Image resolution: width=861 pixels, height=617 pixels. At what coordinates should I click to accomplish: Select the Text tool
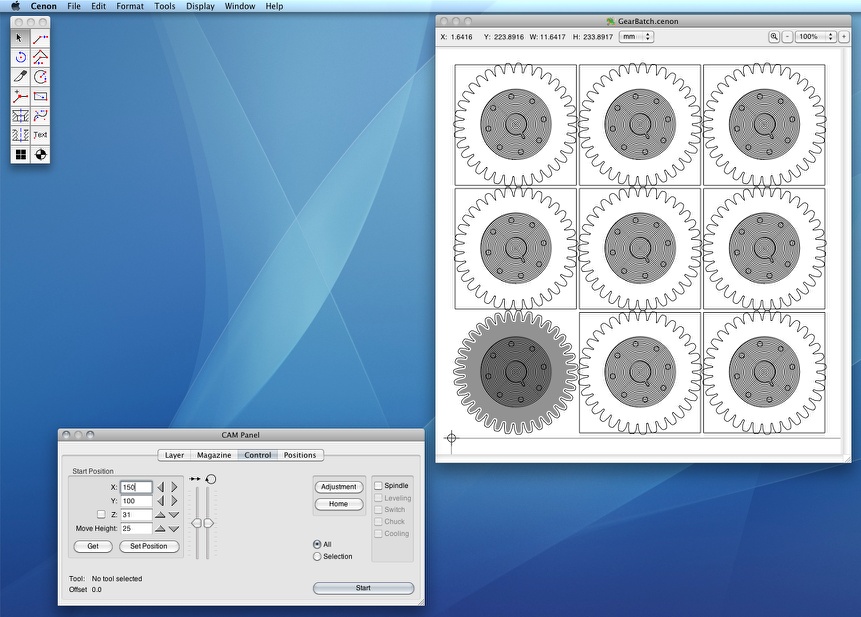40,135
